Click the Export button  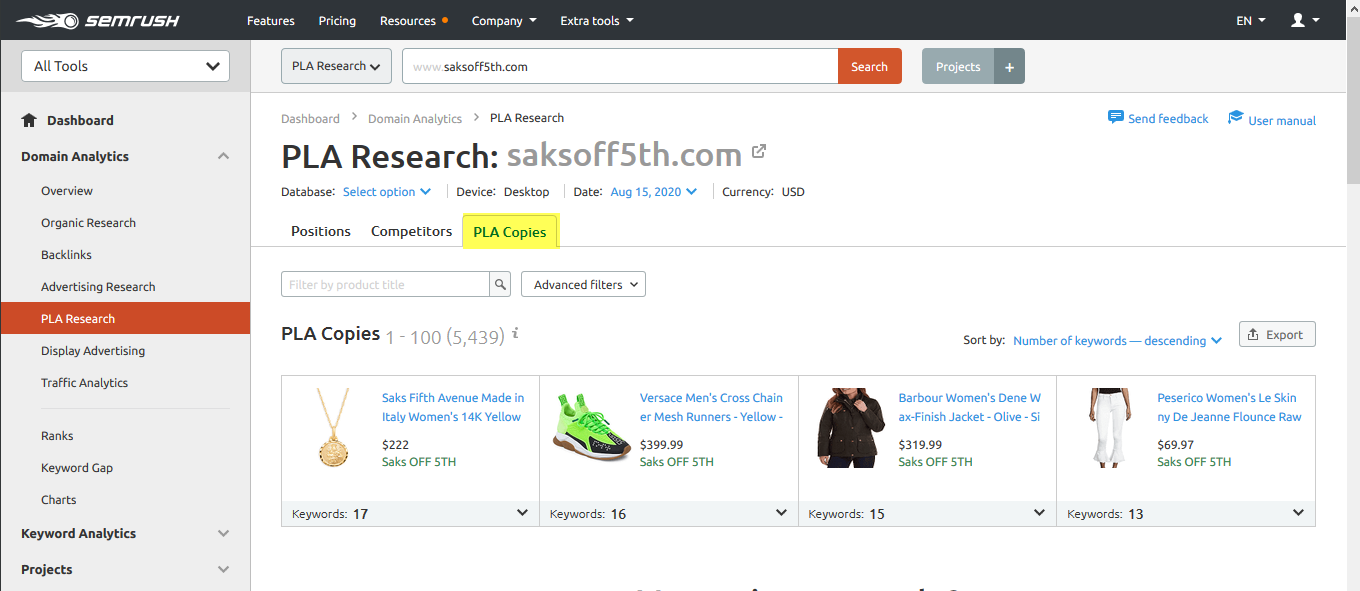coord(1277,334)
